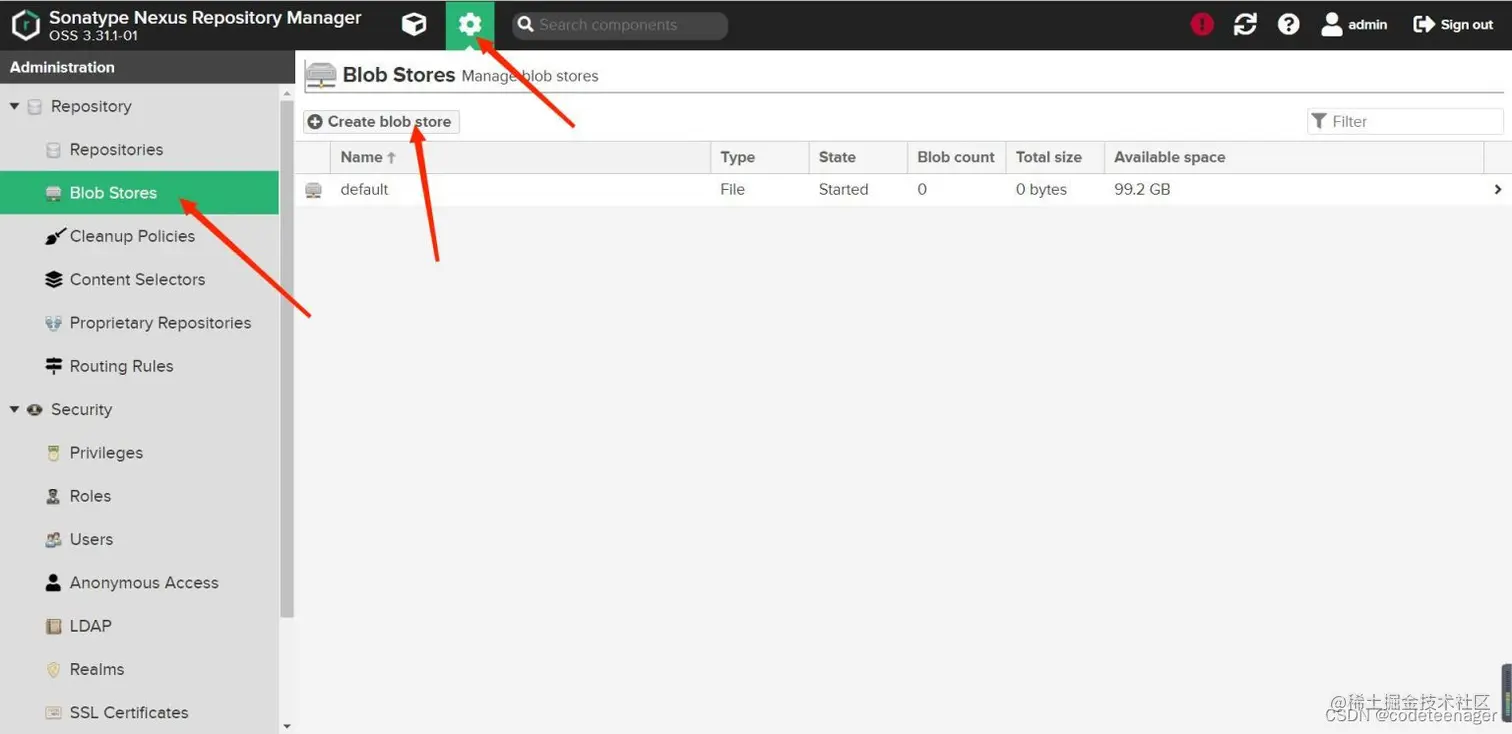Click the Proprietary Repositories icon

click(54, 322)
